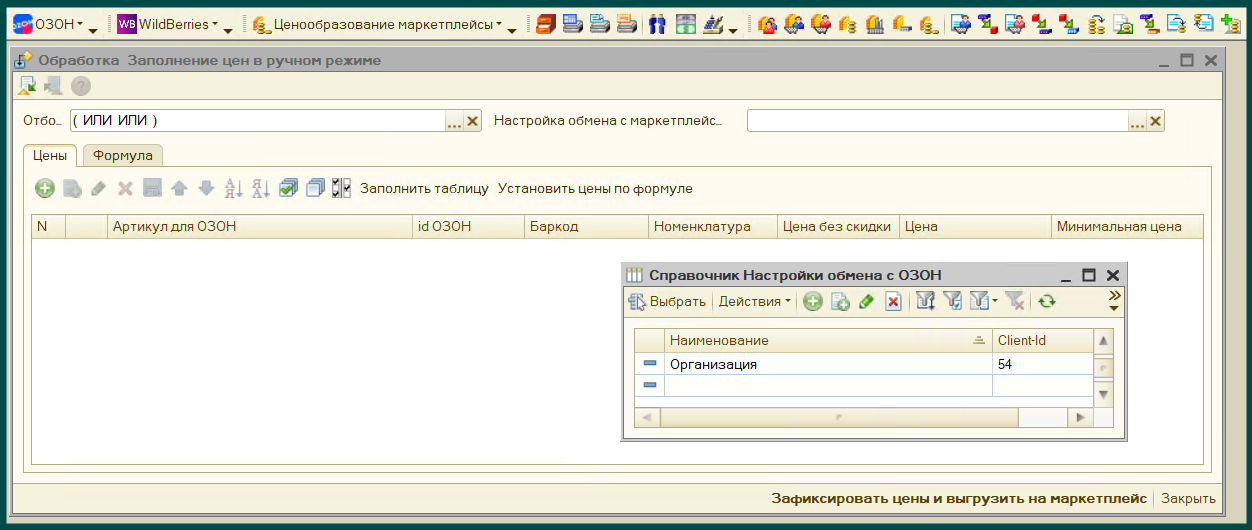Uncheck all rows icon in Цены toolbar

click(x=315, y=188)
